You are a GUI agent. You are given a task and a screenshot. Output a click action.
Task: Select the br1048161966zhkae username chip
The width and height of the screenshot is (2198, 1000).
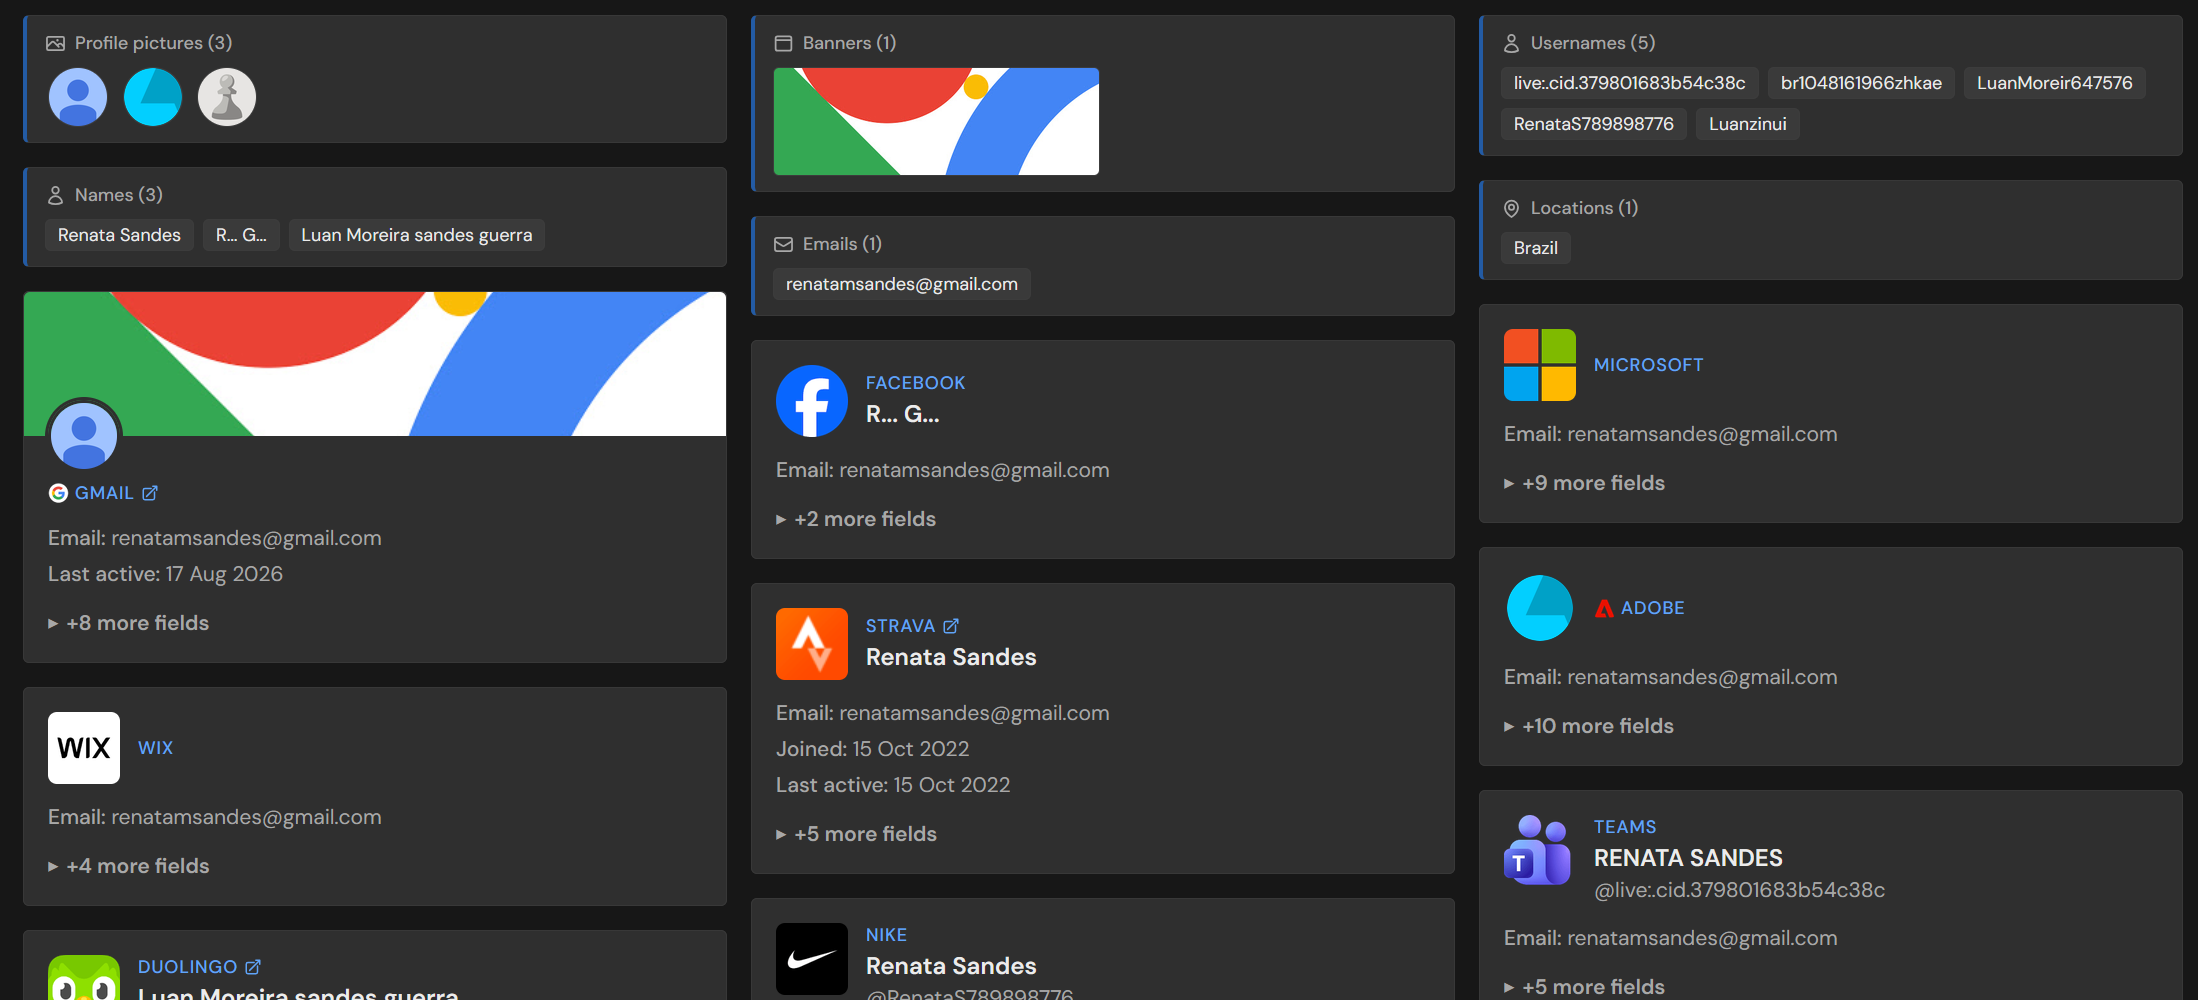click(x=1862, y=83)
